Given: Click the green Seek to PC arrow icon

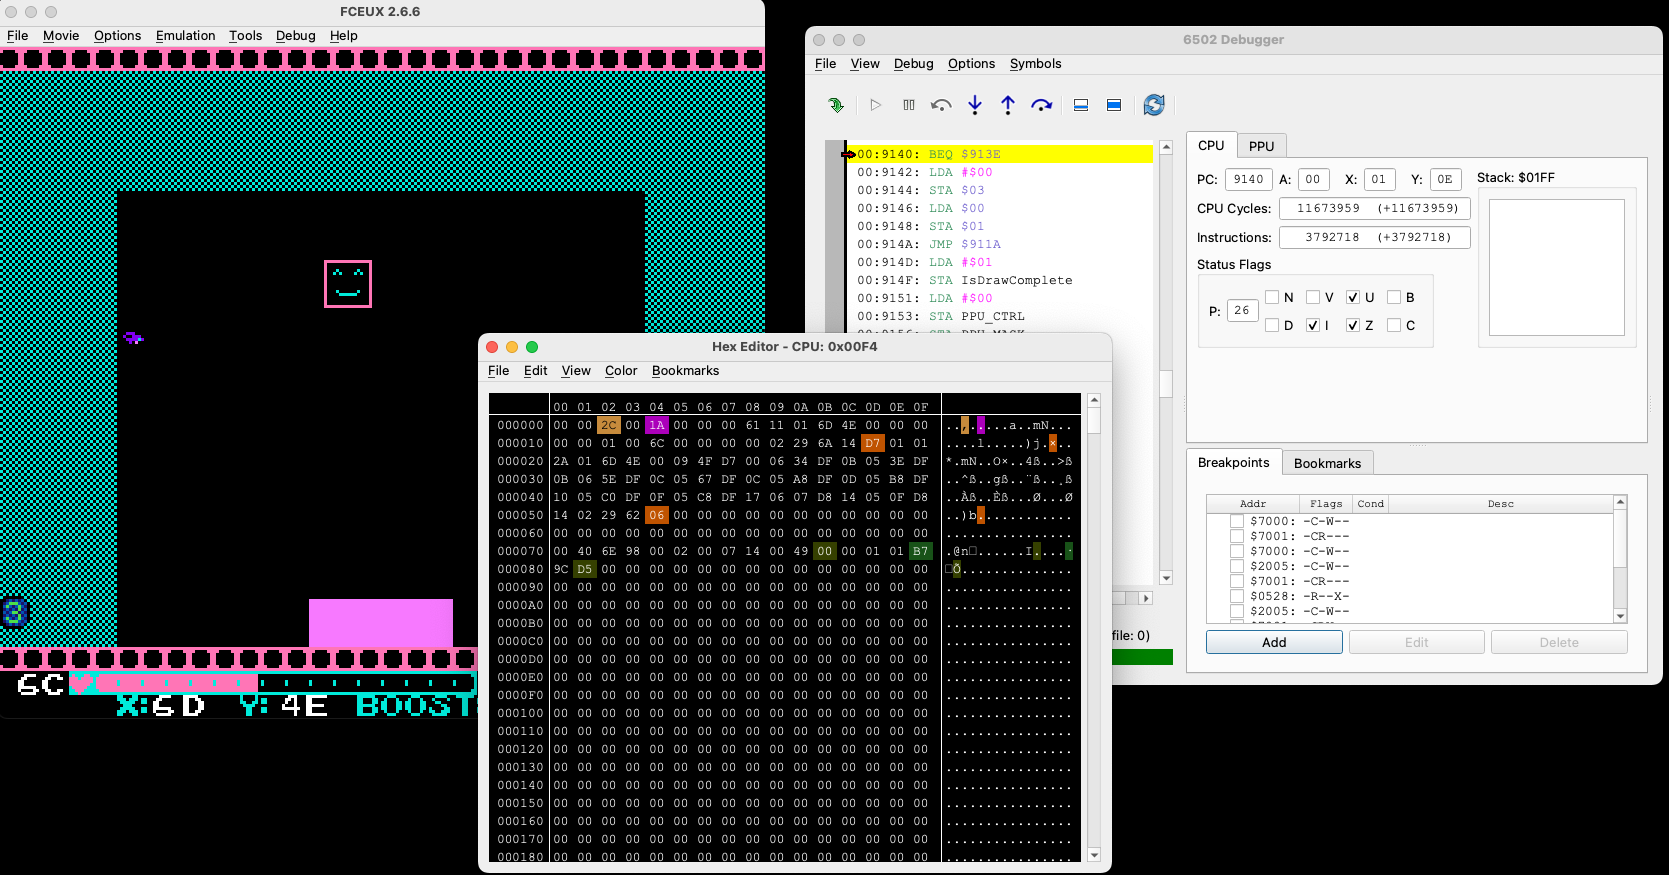Looking at the screenshot, I should point(836,105).
